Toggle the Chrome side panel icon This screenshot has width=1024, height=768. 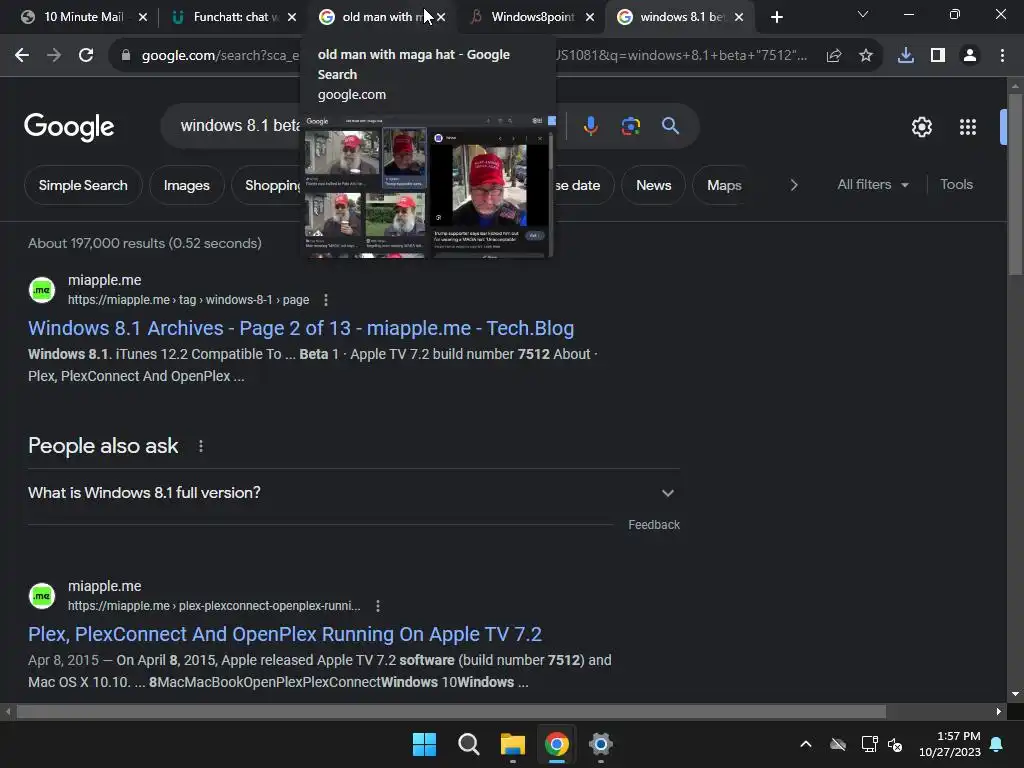938,56
